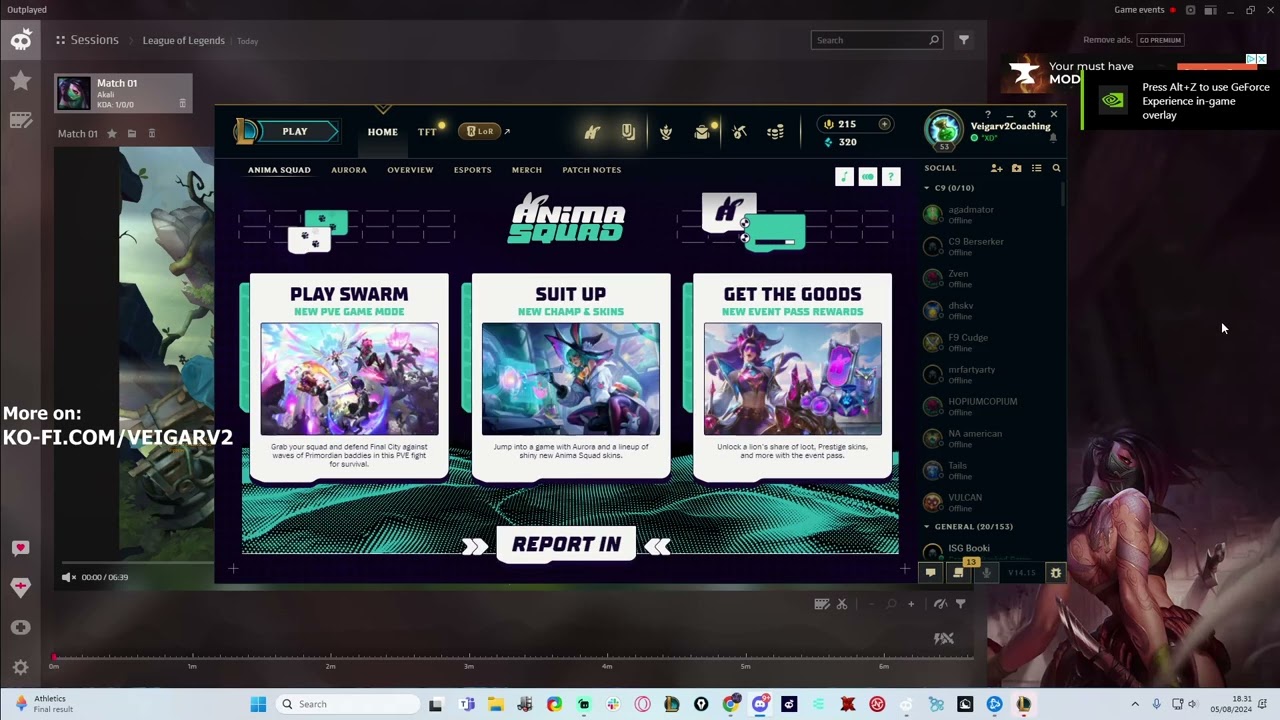Toggle animation button on Anima Squad page
Screen dimensions: 1280x720
coord(868,177)
